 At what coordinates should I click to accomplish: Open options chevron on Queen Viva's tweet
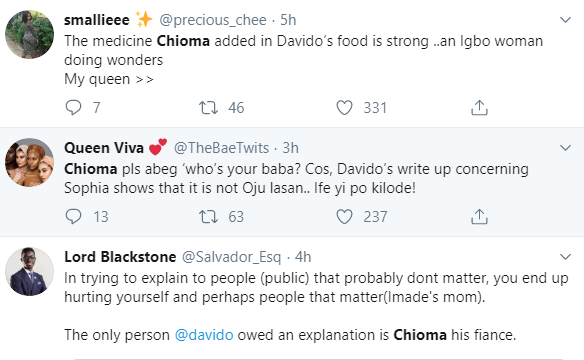[565, 148]
